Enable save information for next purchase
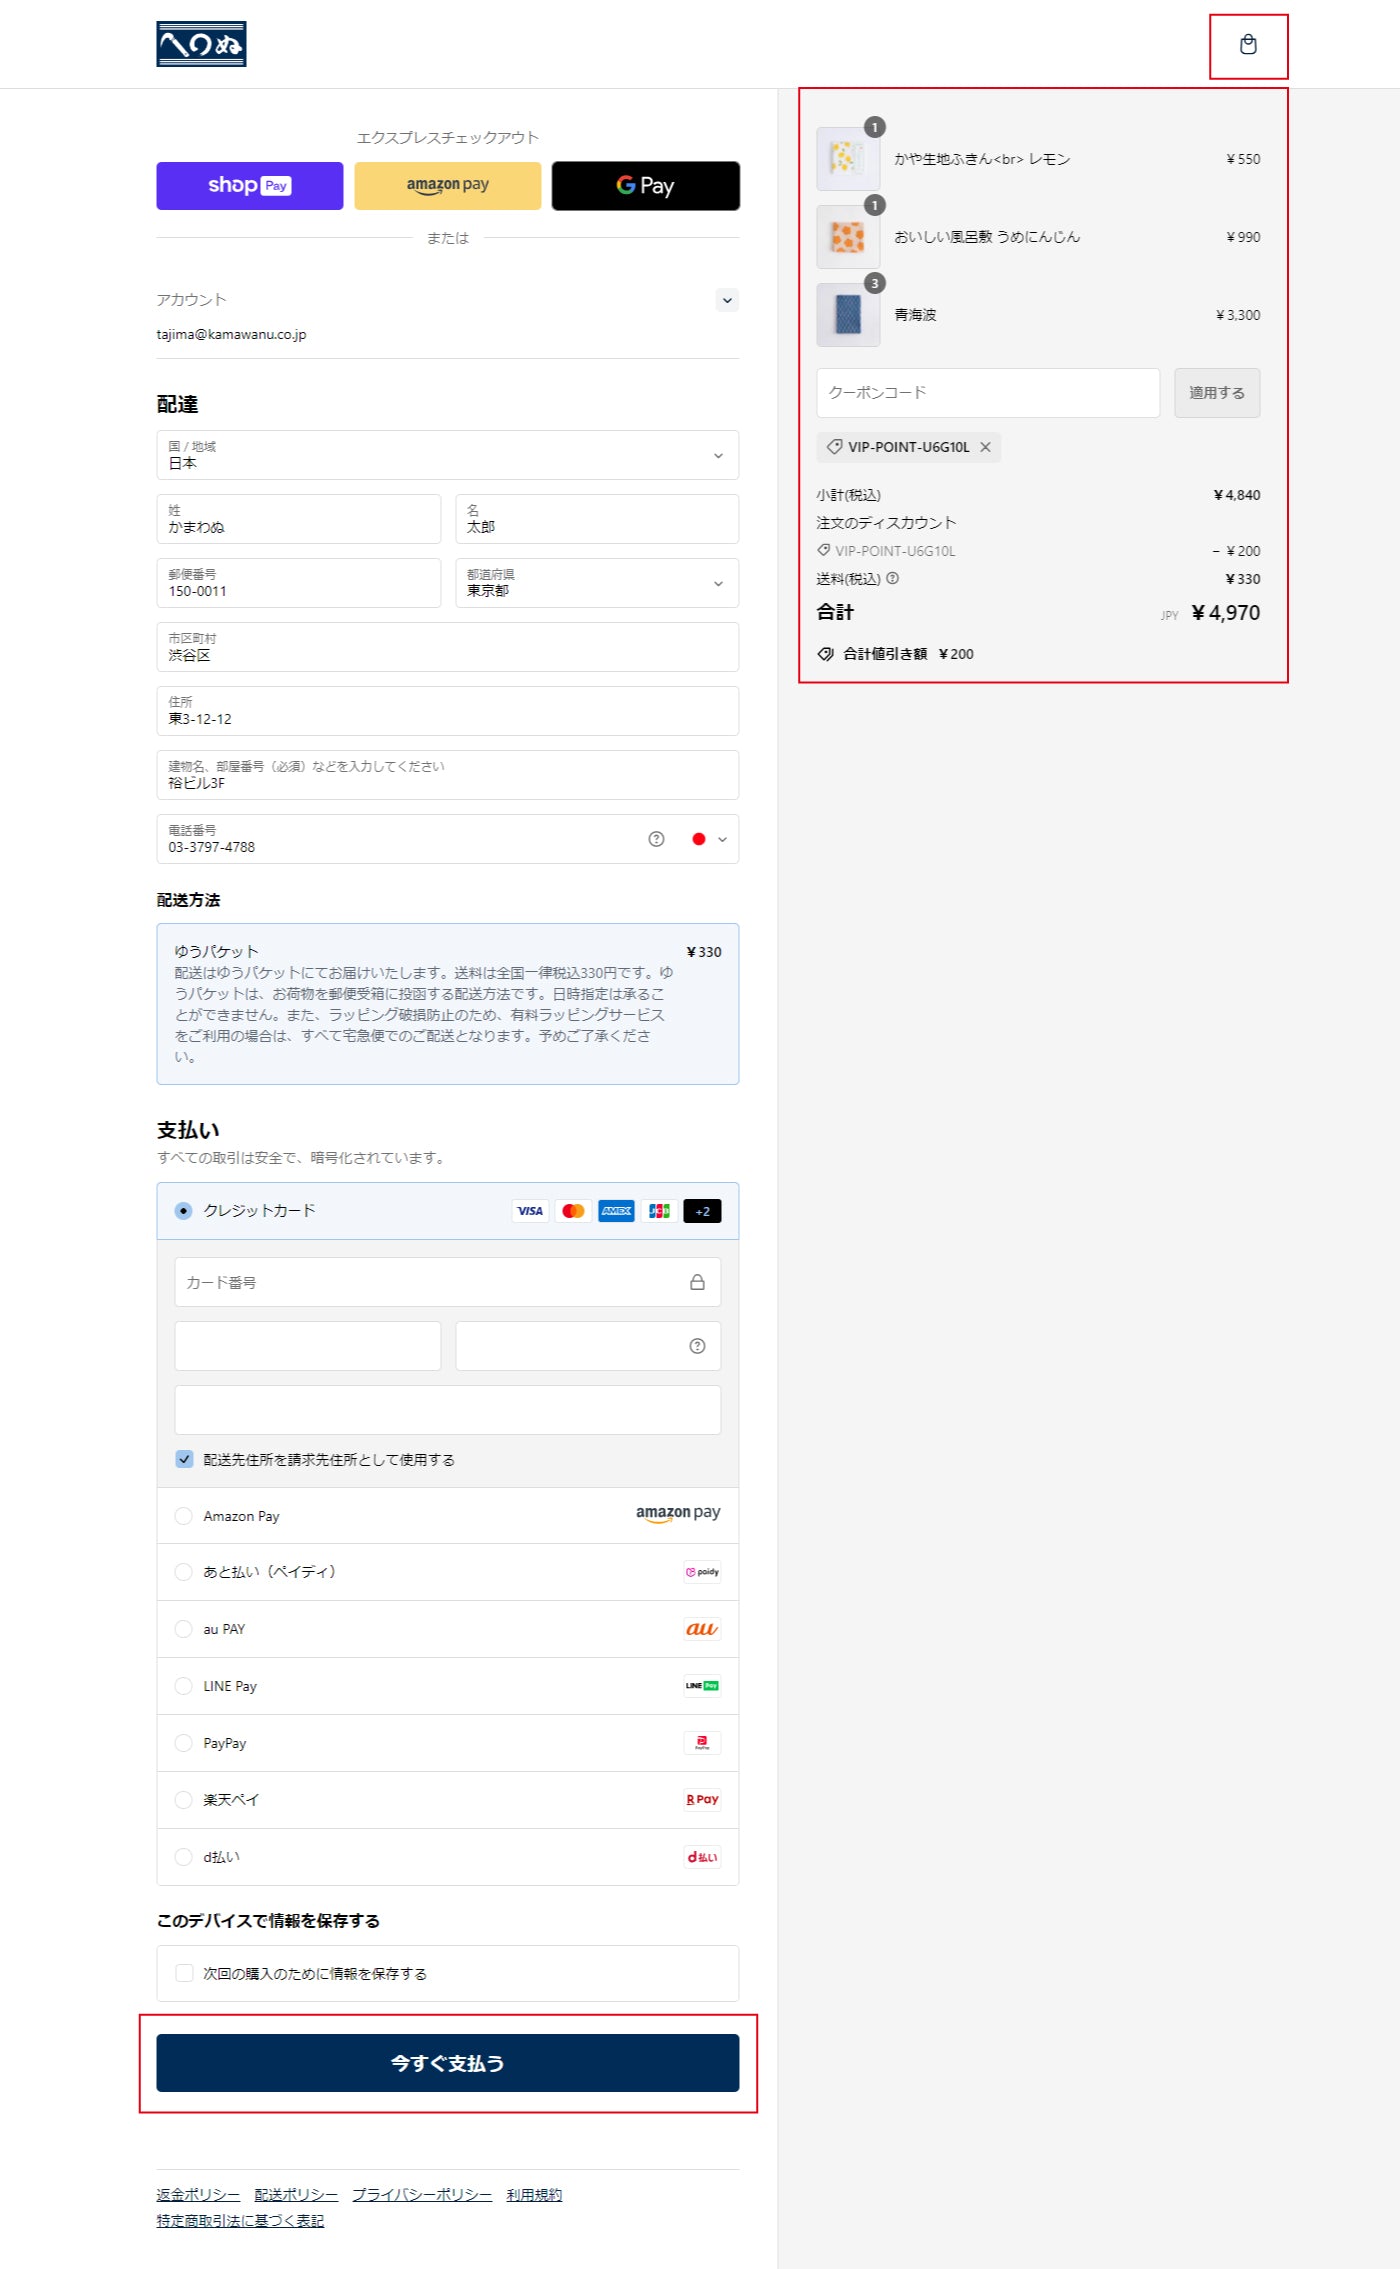 (185, 1973)
